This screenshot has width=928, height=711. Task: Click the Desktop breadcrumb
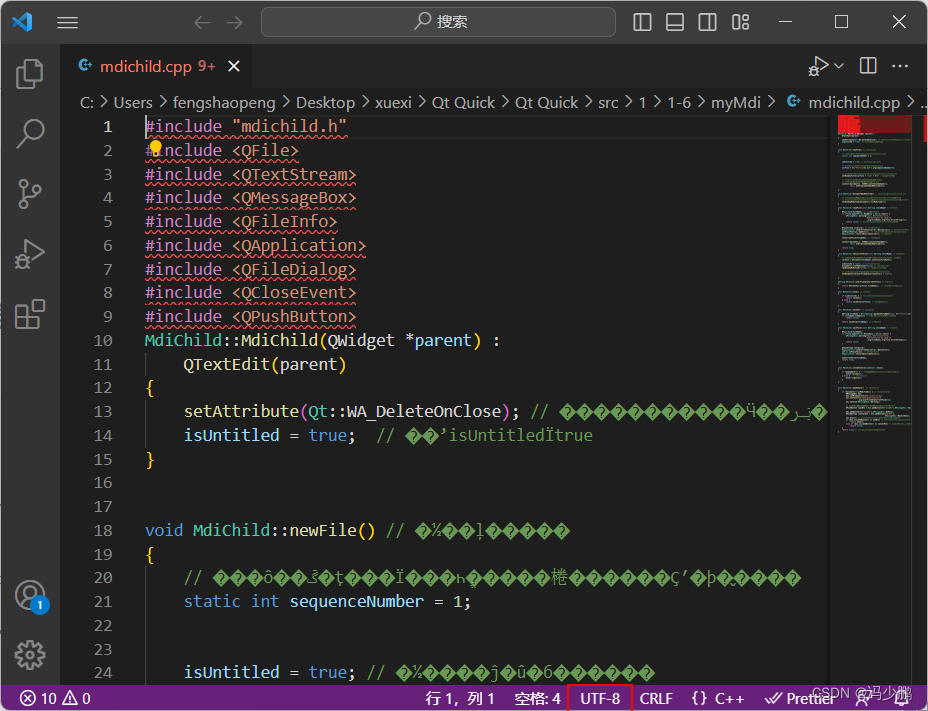pyautogui.click(x=325, y=102)
